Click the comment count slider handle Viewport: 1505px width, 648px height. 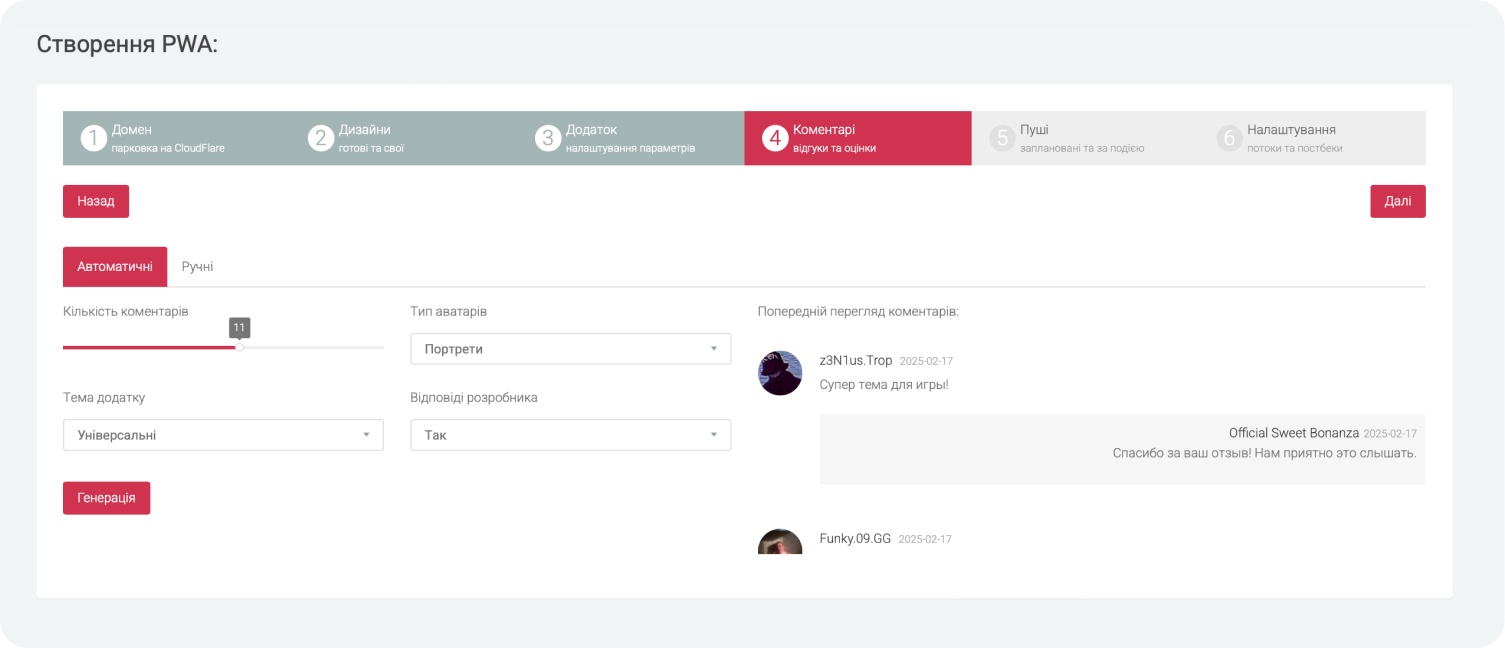point(239,347)
